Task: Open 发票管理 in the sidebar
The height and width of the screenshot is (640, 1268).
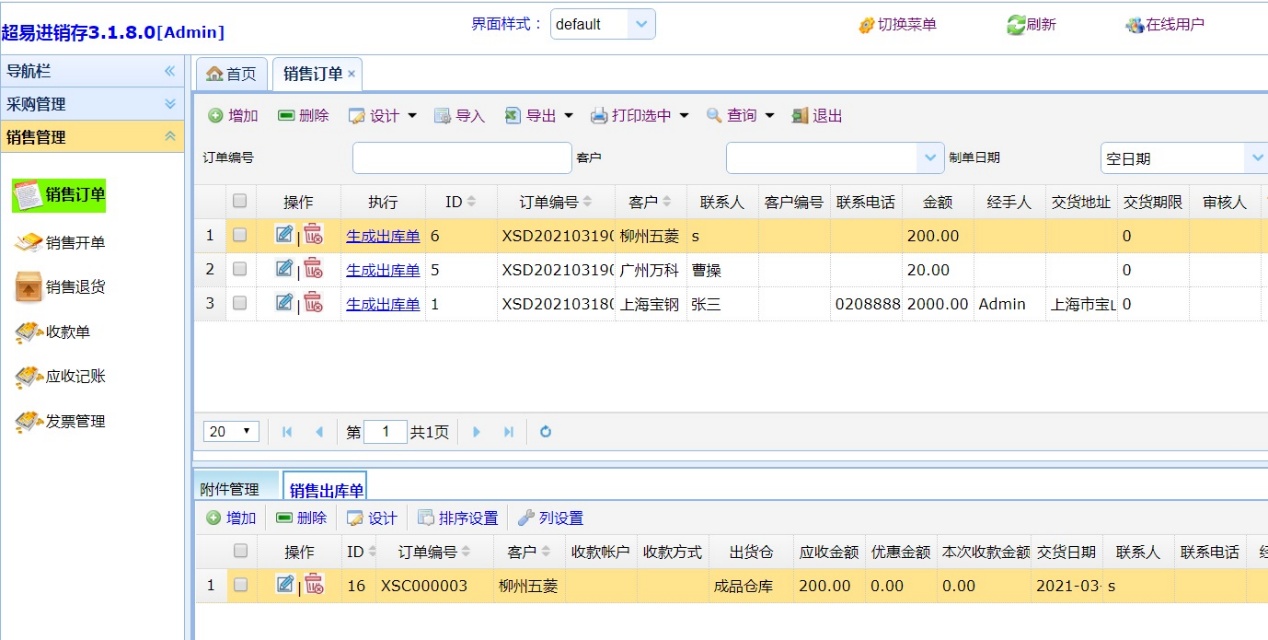Action: click(60, 421)
